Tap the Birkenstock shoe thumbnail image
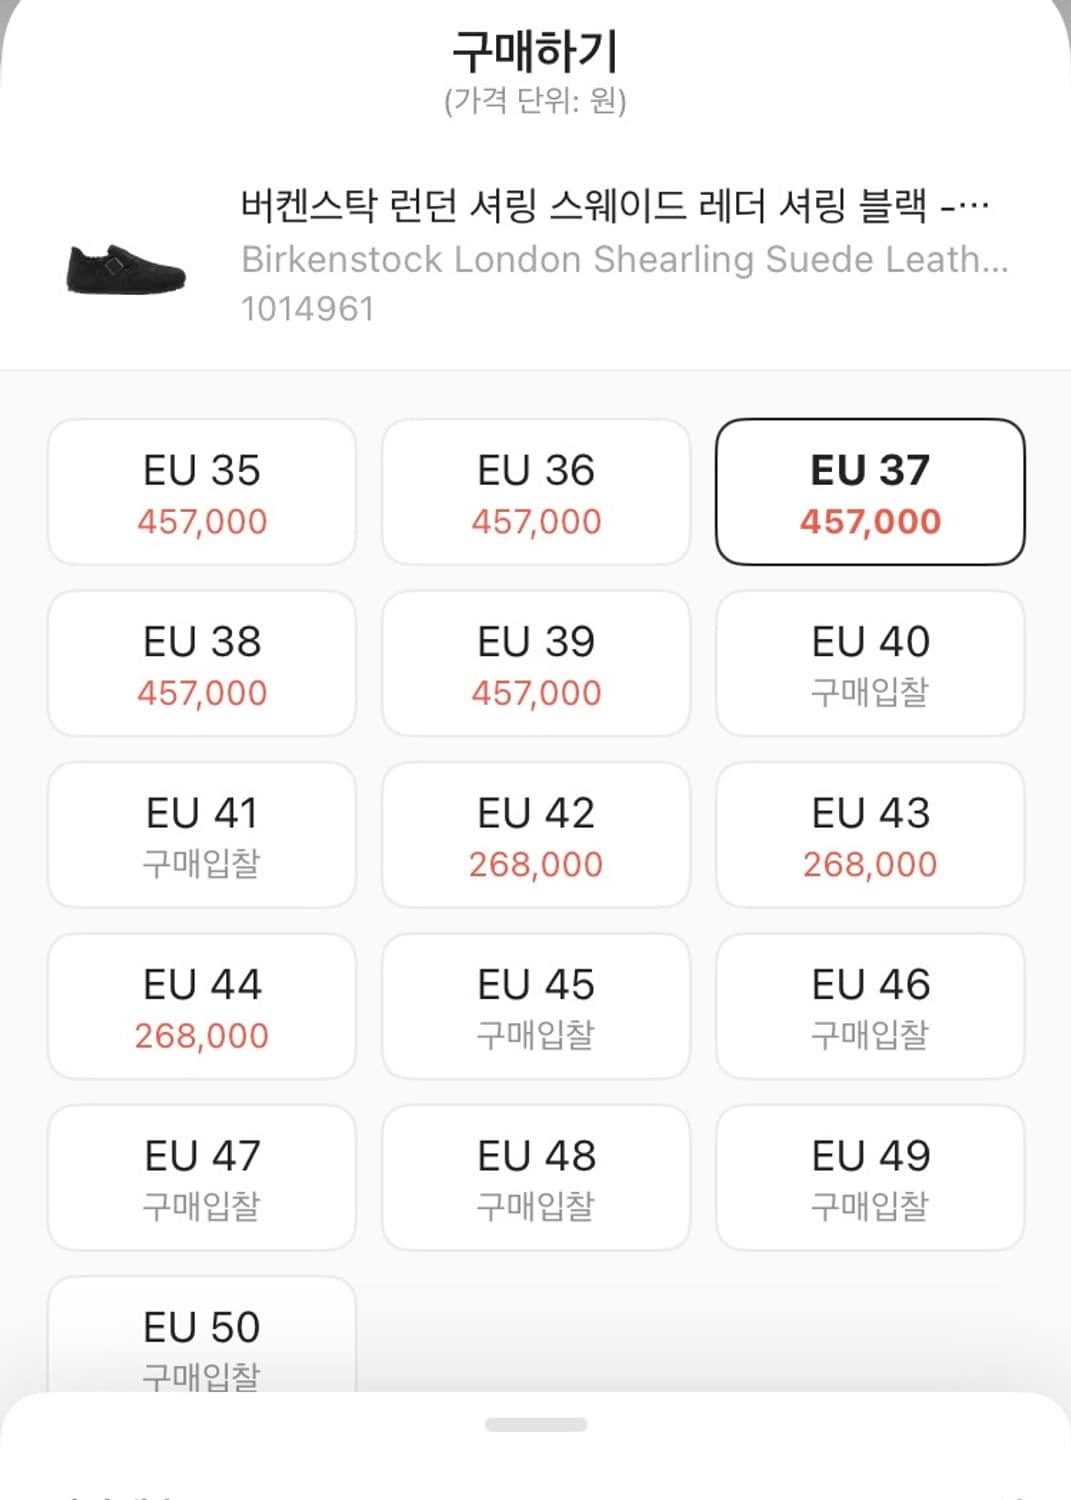Screen dimensions: 1071x1500 [x=126, y=268]
